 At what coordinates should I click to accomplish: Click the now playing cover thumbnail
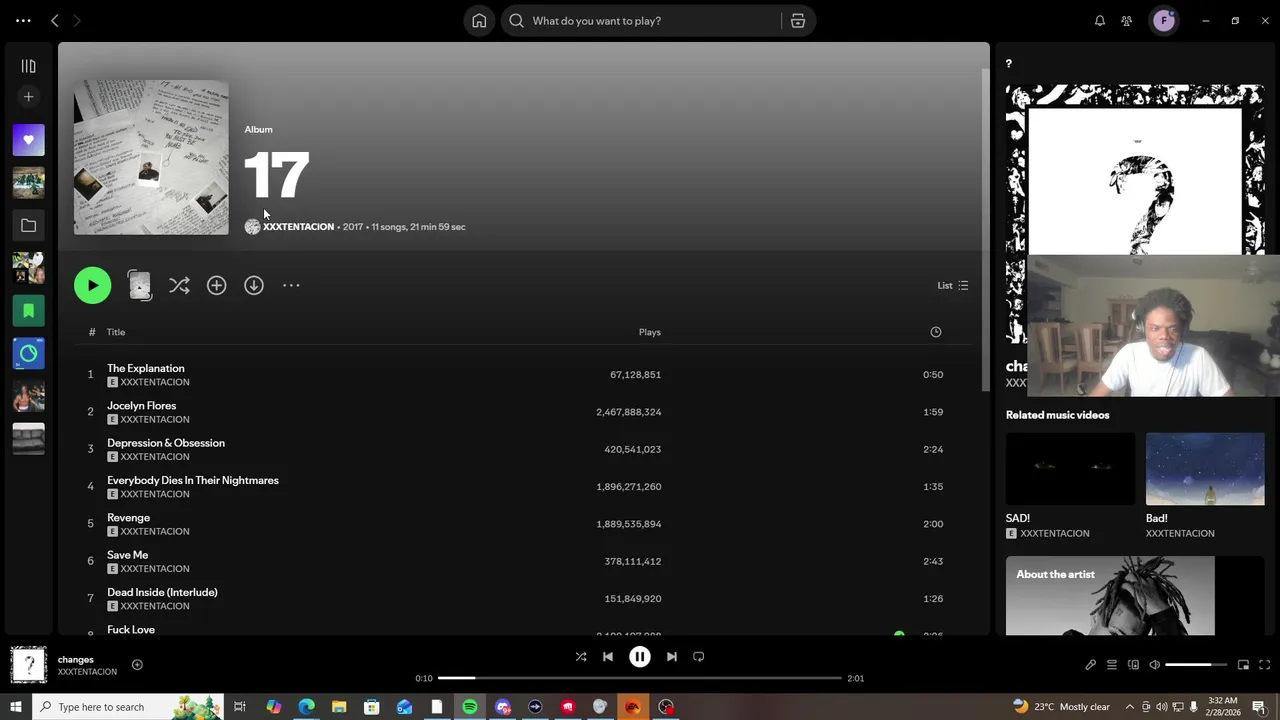pos(29,665)
